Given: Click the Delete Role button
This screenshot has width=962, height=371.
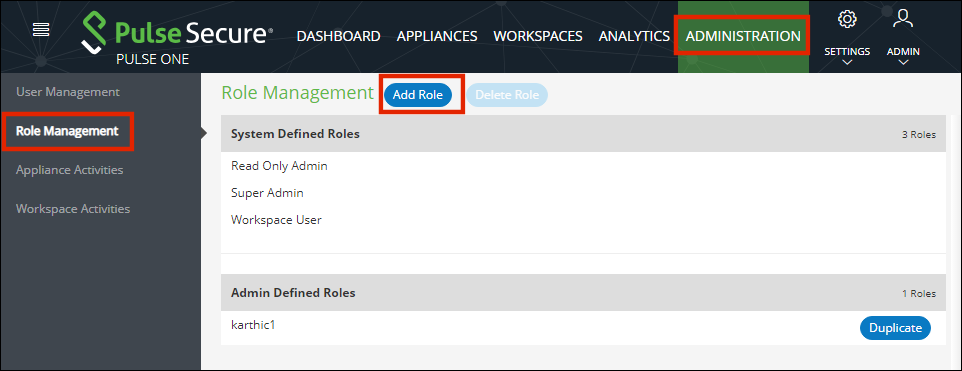Looking at the screenshot, I should point(507,95).
